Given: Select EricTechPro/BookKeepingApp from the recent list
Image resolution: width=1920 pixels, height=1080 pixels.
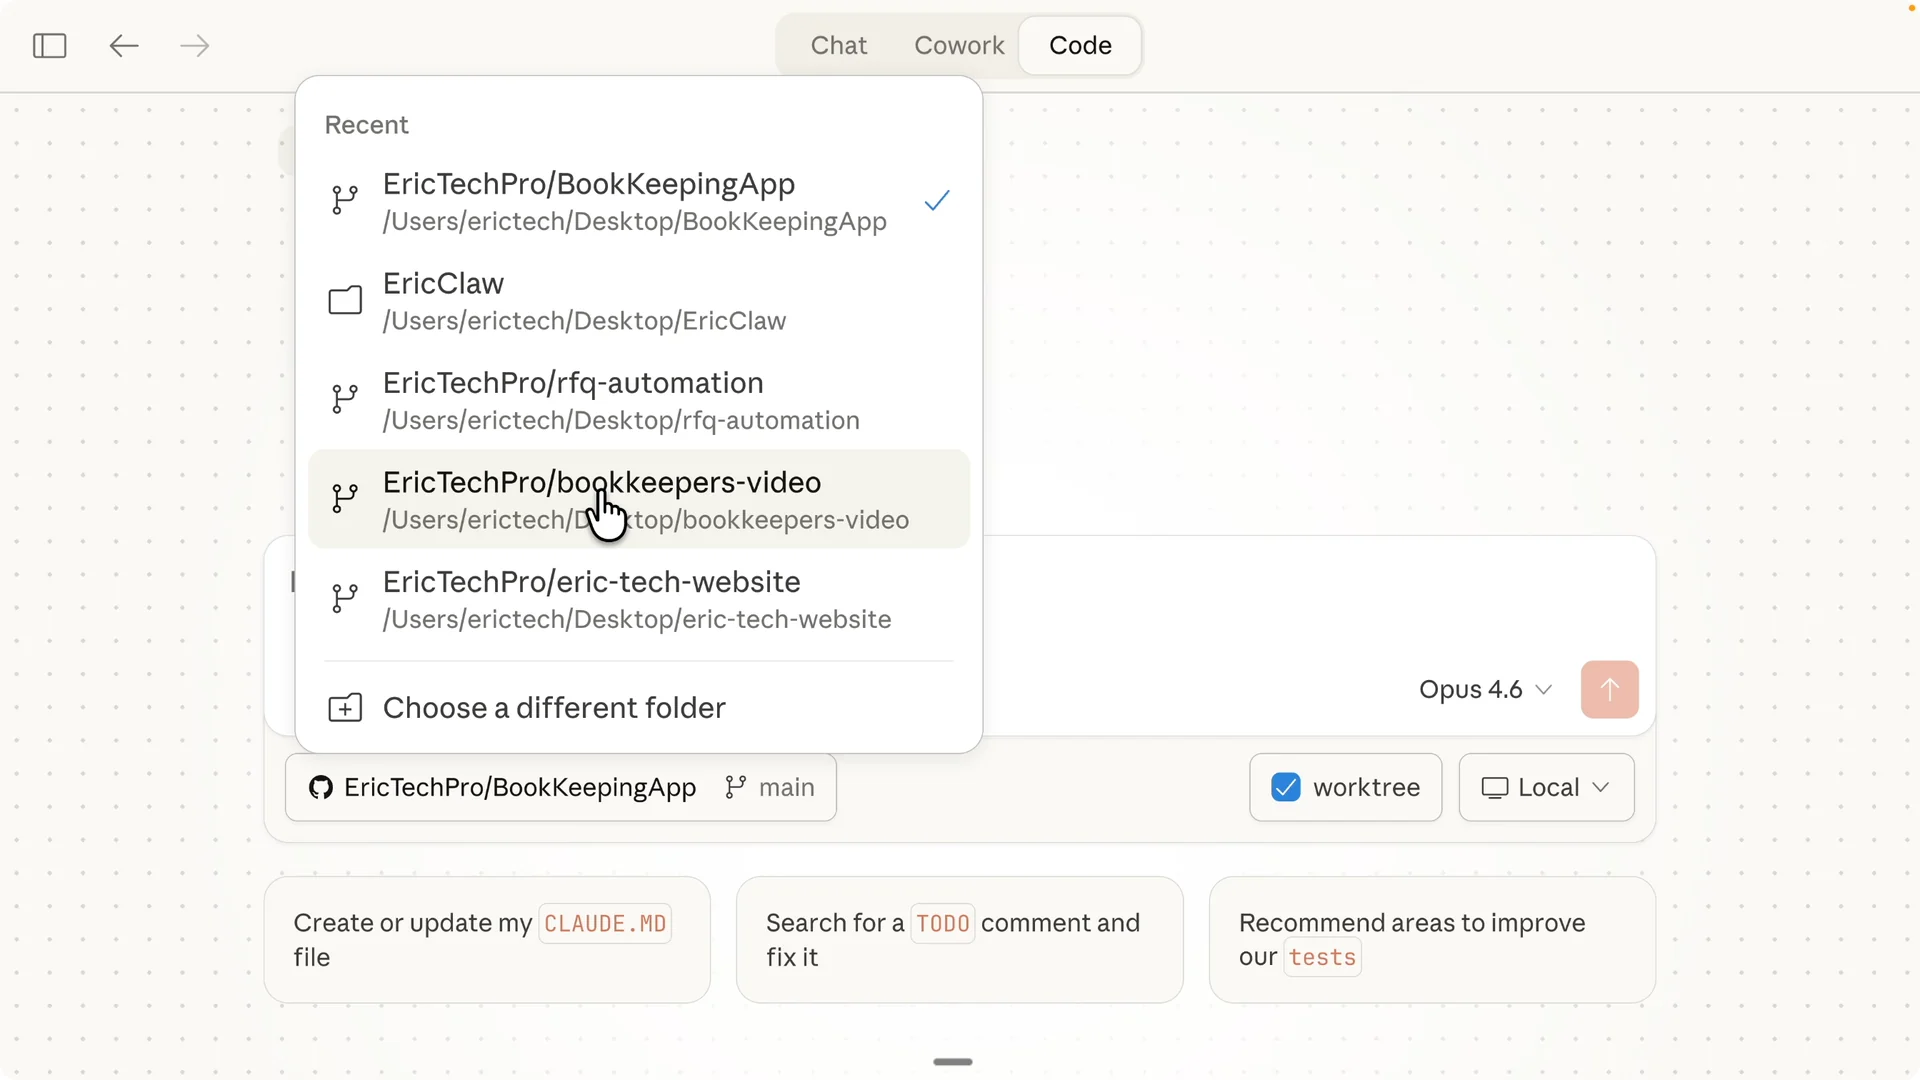Looking at the screenshot, I should click(x=639, y=201).
